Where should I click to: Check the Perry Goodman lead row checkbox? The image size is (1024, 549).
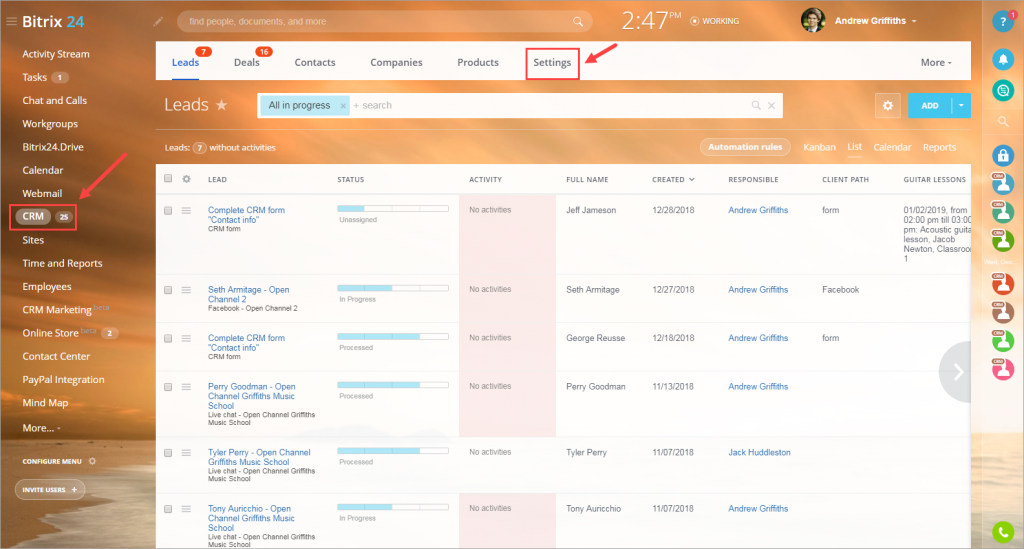click(x=168, y=386)
